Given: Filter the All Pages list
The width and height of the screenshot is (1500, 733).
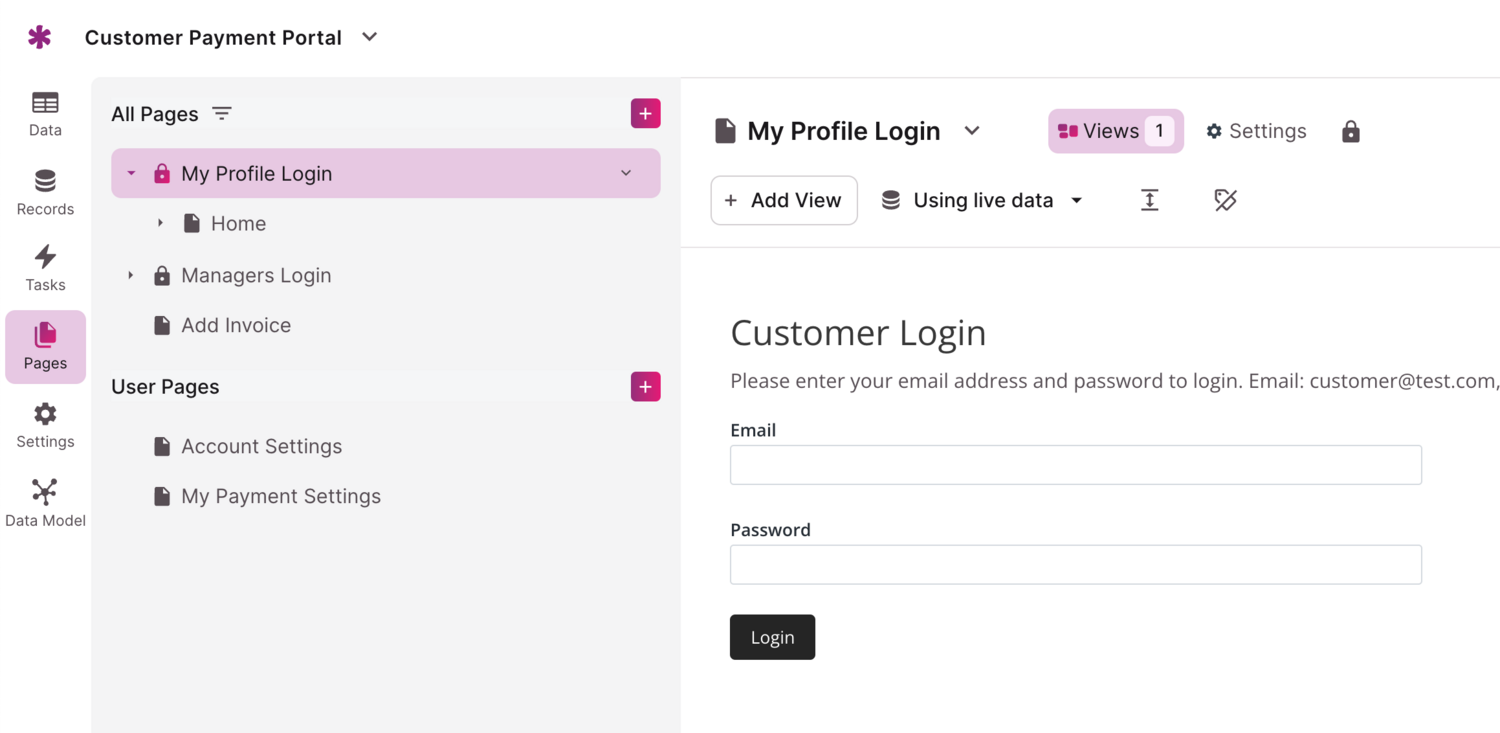Looking at the screenshot, I should click(222, 114).
